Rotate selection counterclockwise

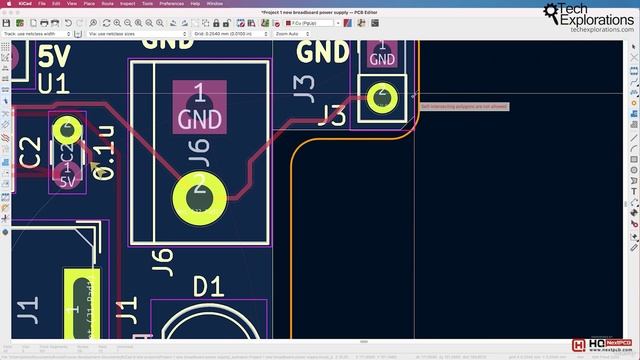tap(173, 23)
